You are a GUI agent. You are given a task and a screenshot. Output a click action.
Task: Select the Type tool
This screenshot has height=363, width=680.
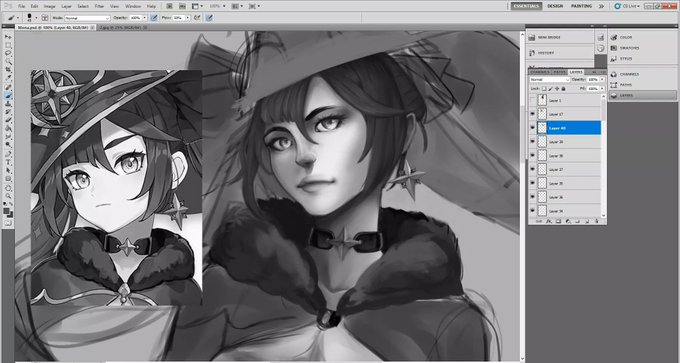pyautogui.click(x=8, y=163)
